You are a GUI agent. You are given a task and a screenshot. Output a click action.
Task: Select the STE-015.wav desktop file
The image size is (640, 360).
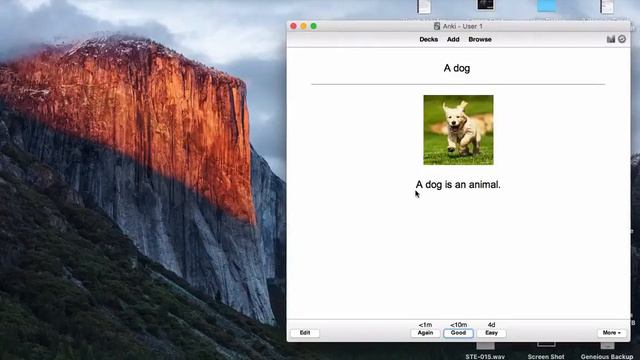(x=485, y=352)
